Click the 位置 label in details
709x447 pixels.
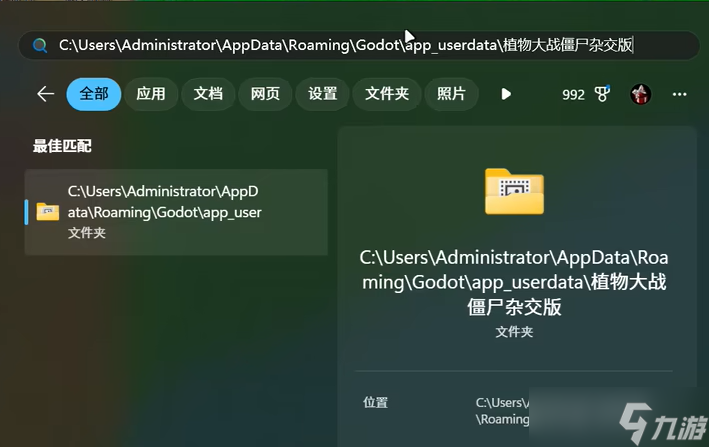click(x=375, y=402)
